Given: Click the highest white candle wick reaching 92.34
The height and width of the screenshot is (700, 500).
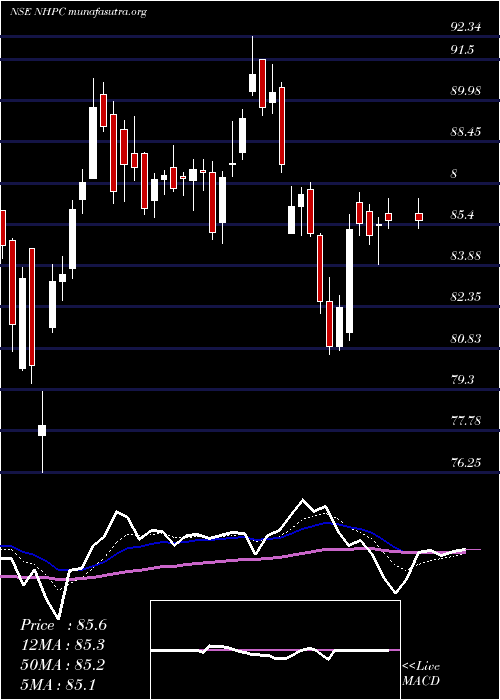Looking at the screenshot, I should pyautogui.click(x=253, y=66).
